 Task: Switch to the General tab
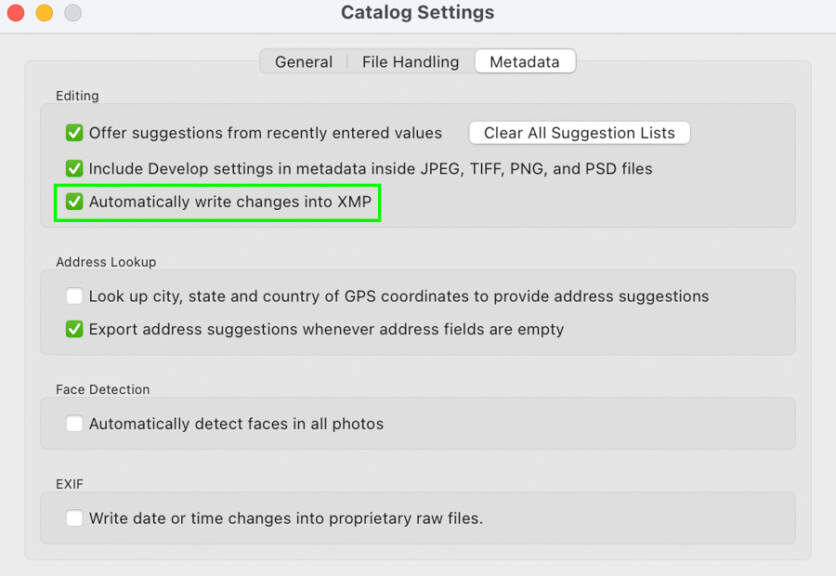pyautogui.click(x=303, y=61)
